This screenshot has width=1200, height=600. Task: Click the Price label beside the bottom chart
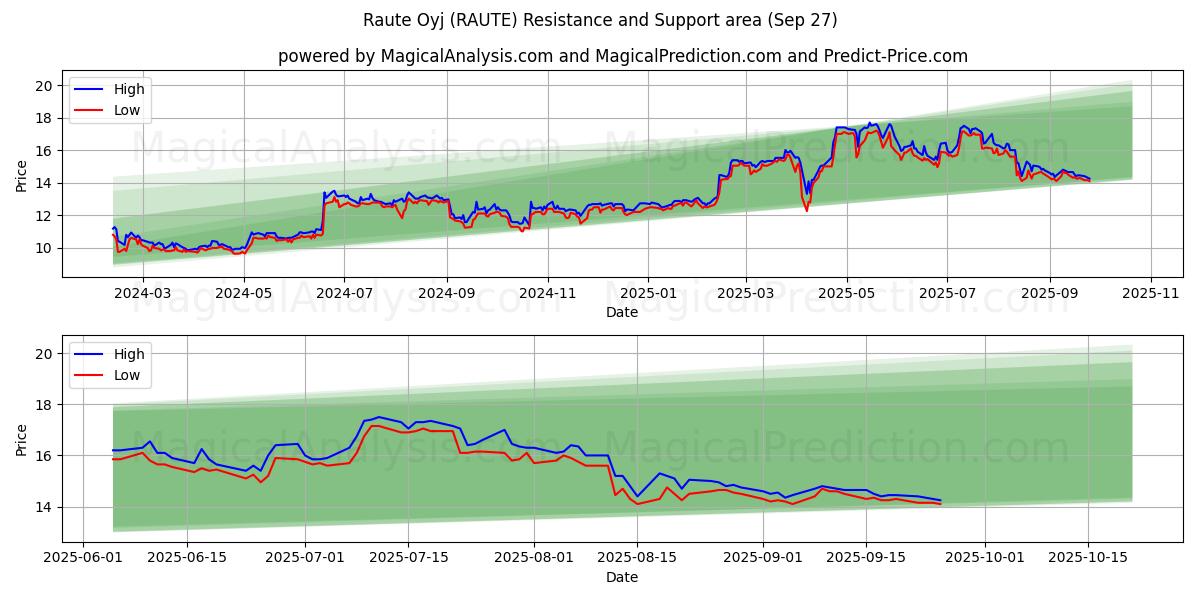[x=22, y=440]
